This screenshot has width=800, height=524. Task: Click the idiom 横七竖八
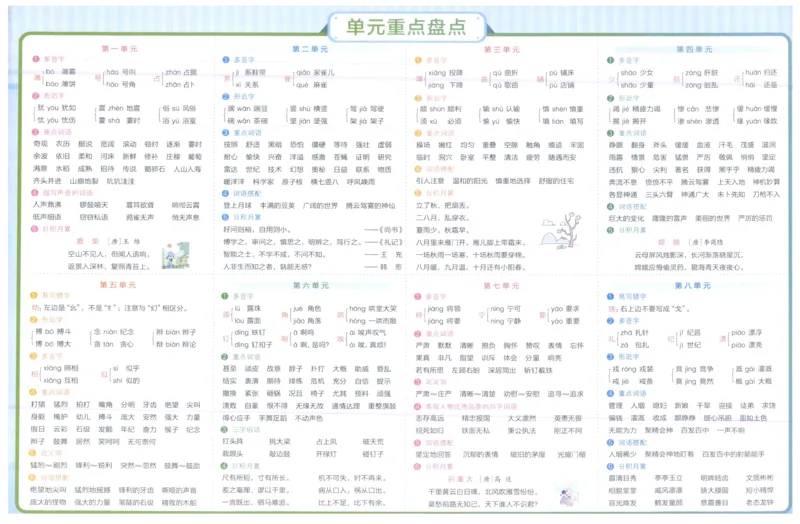pos(324,182)
